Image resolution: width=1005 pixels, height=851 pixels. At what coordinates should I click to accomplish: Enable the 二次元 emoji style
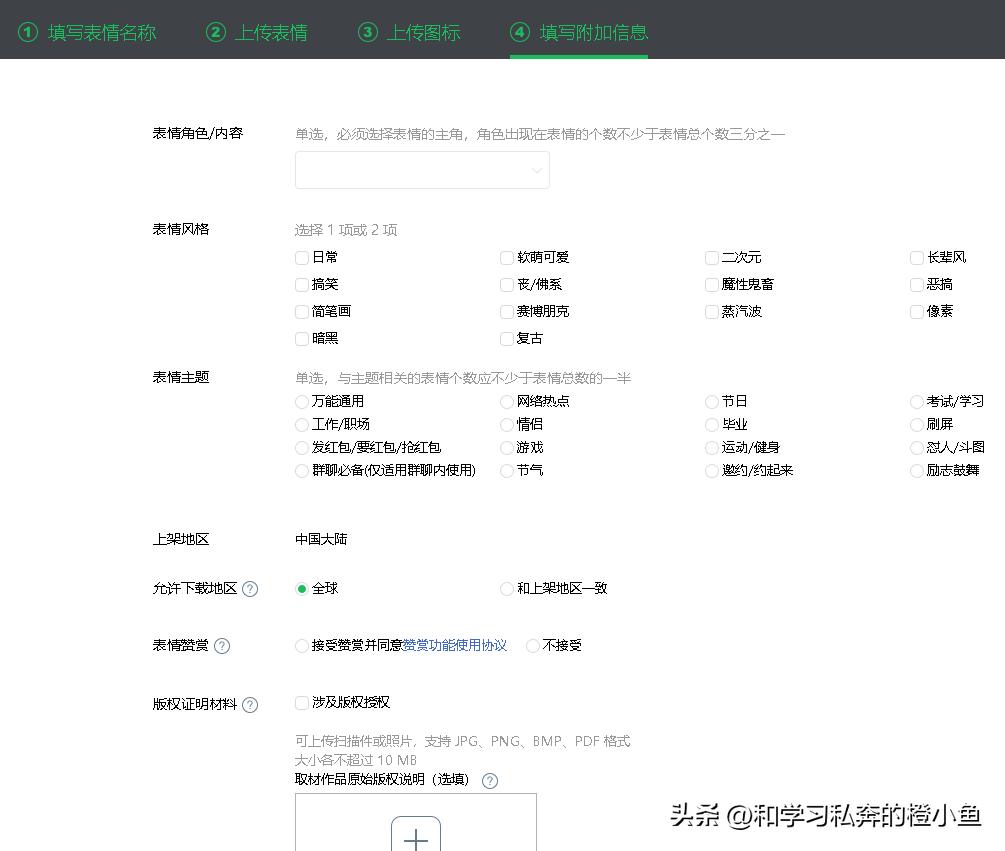pyautogui.click(x=711, y=257)
